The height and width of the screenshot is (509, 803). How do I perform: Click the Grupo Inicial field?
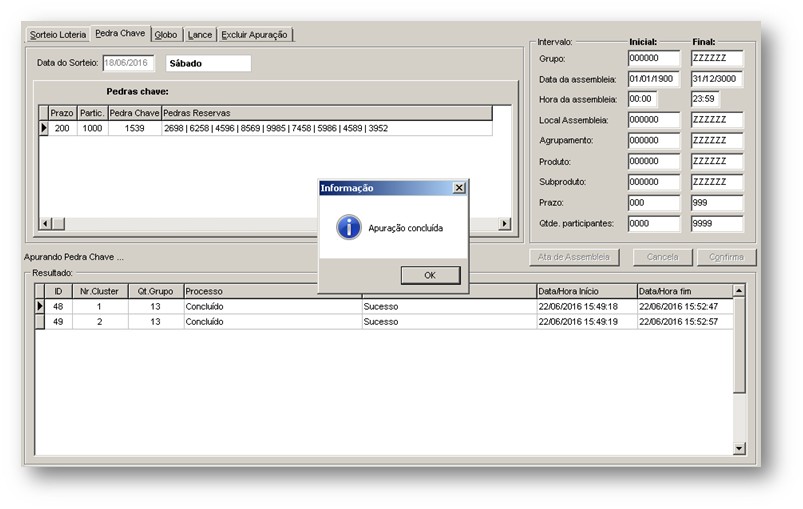click(654, 58)
